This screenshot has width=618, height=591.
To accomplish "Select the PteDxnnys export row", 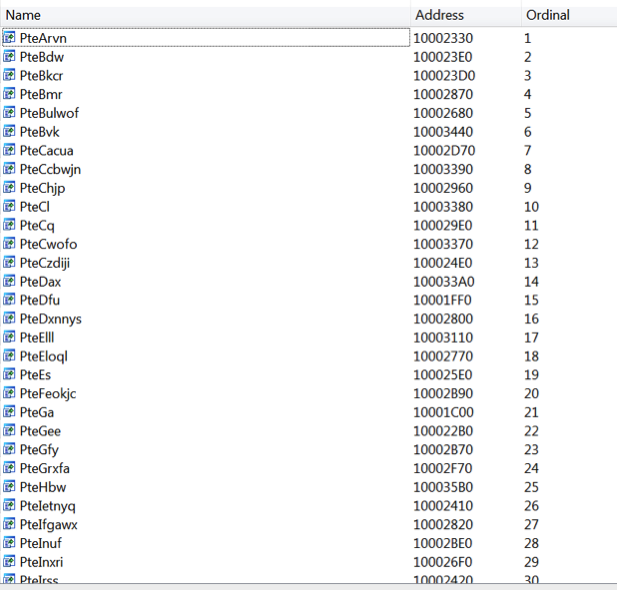I will tap(51, 319).
